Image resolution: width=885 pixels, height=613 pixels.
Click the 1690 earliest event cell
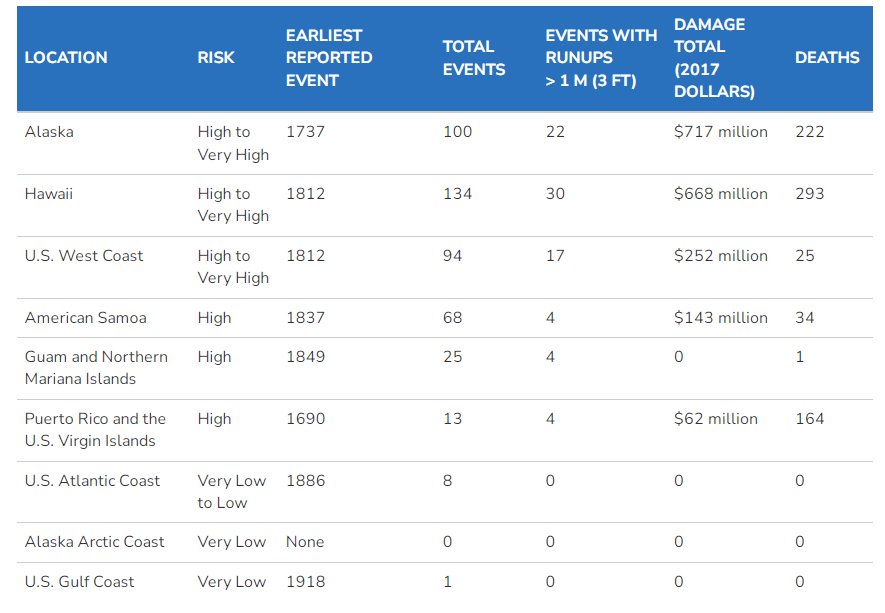(305, 419)
